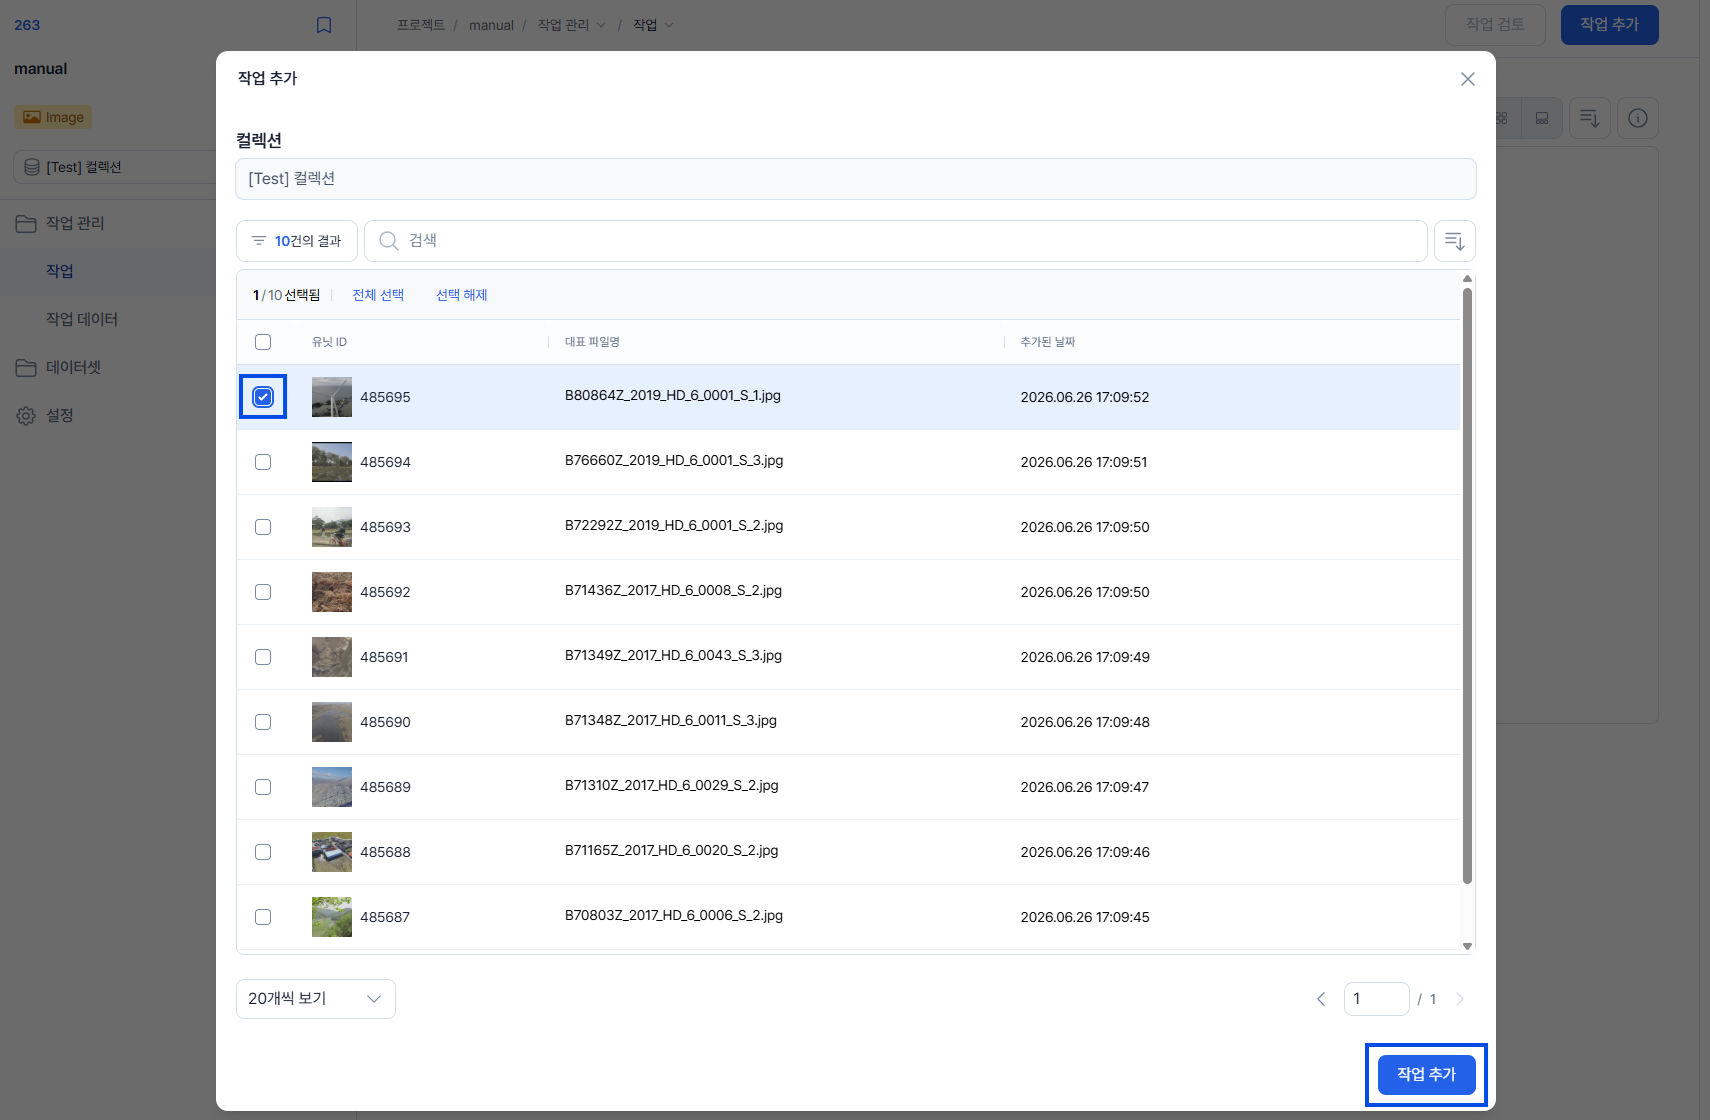Expand the 작업 관리 breadcrumb dropdown

tap(601, 25)
